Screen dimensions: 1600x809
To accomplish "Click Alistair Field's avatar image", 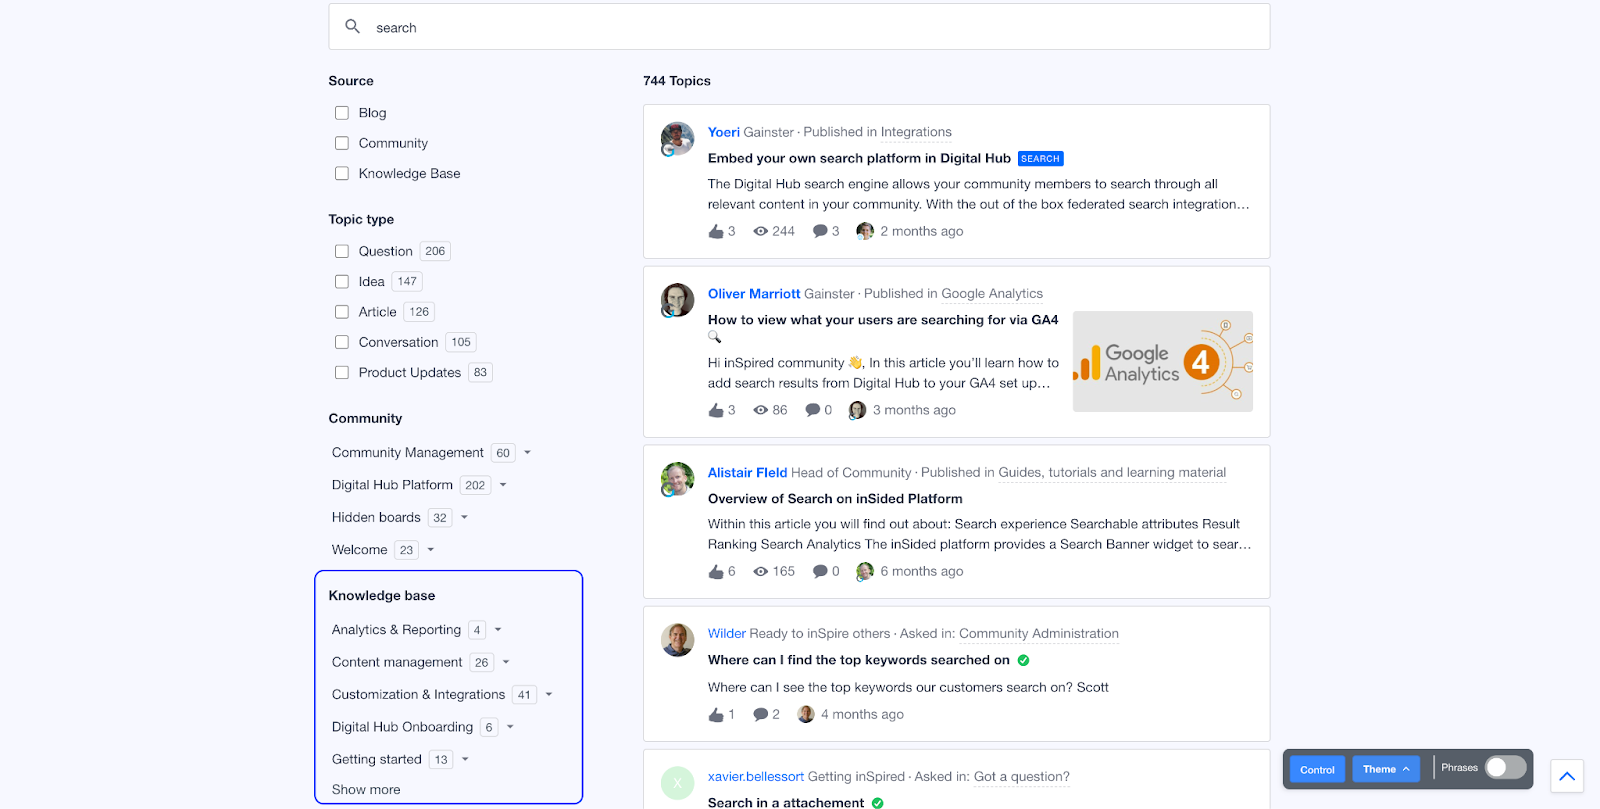I will point(677,479).
